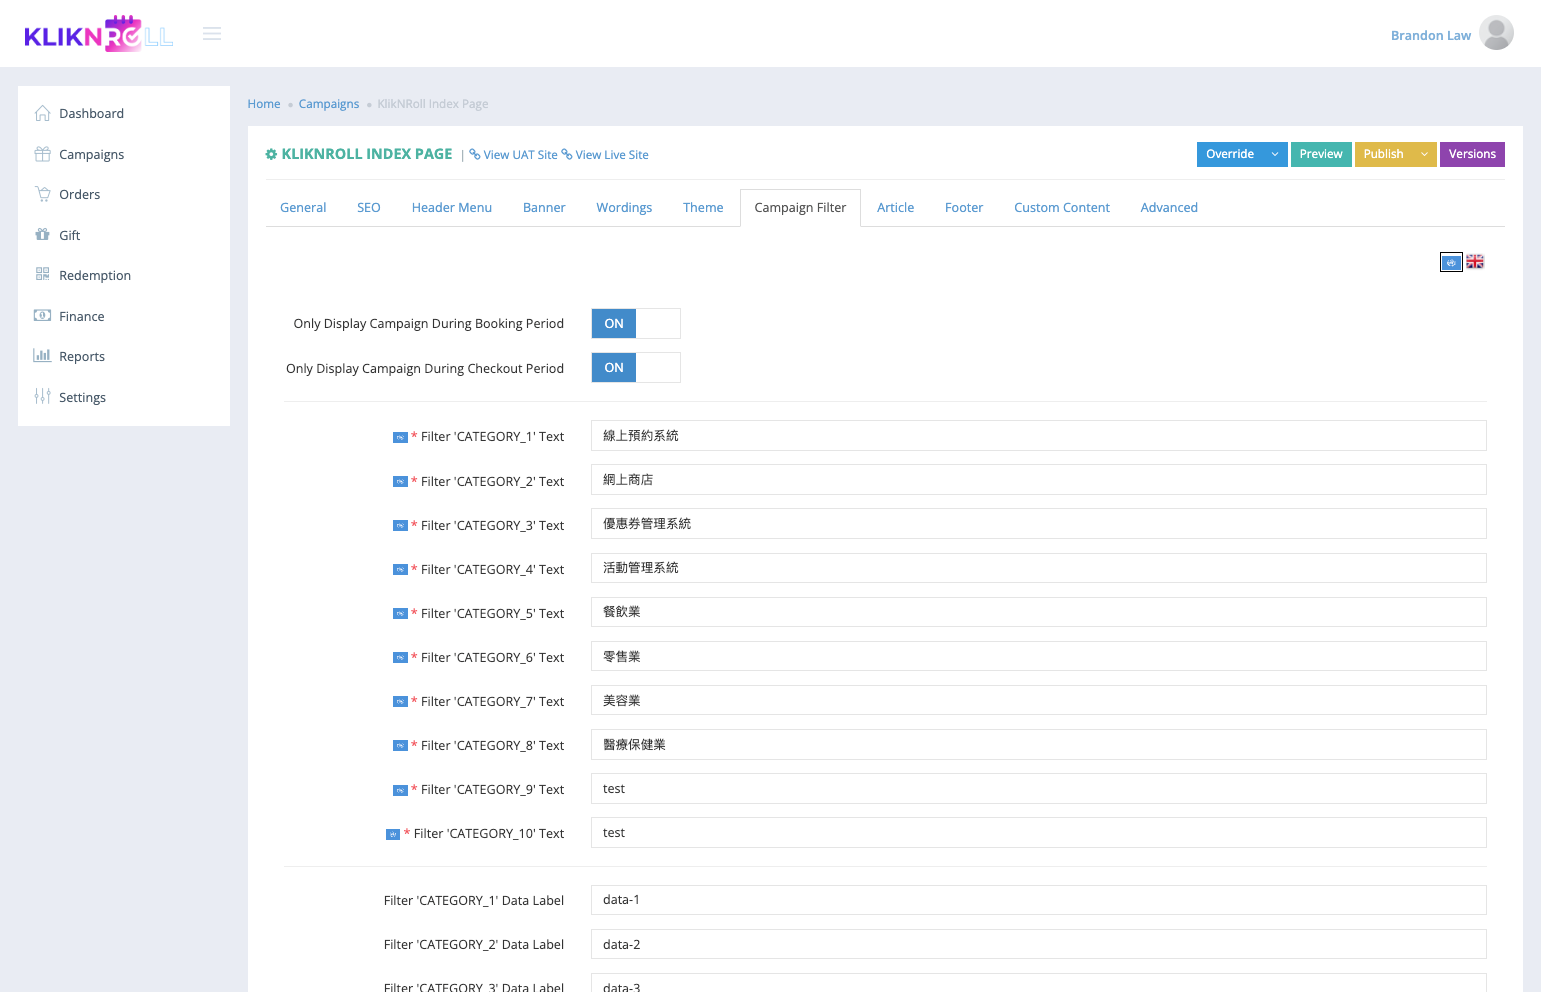
Task: Open Brandon Law user avatar
Action: (1496, 33)
